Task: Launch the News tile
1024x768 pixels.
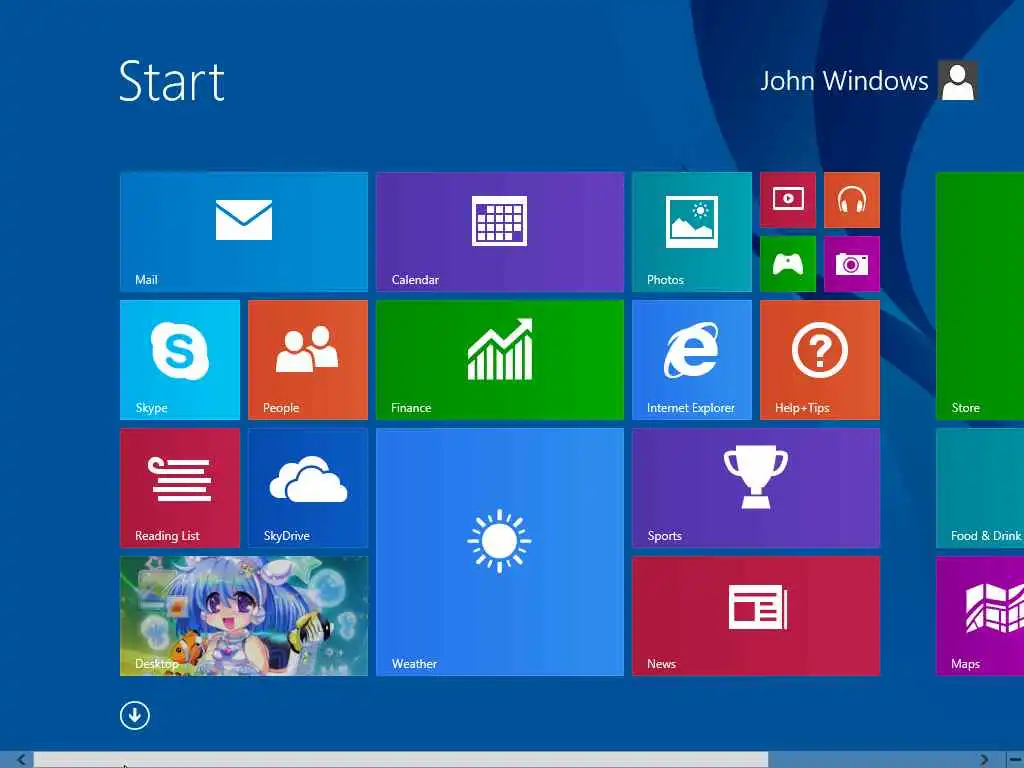Action: tap(756, 616)
